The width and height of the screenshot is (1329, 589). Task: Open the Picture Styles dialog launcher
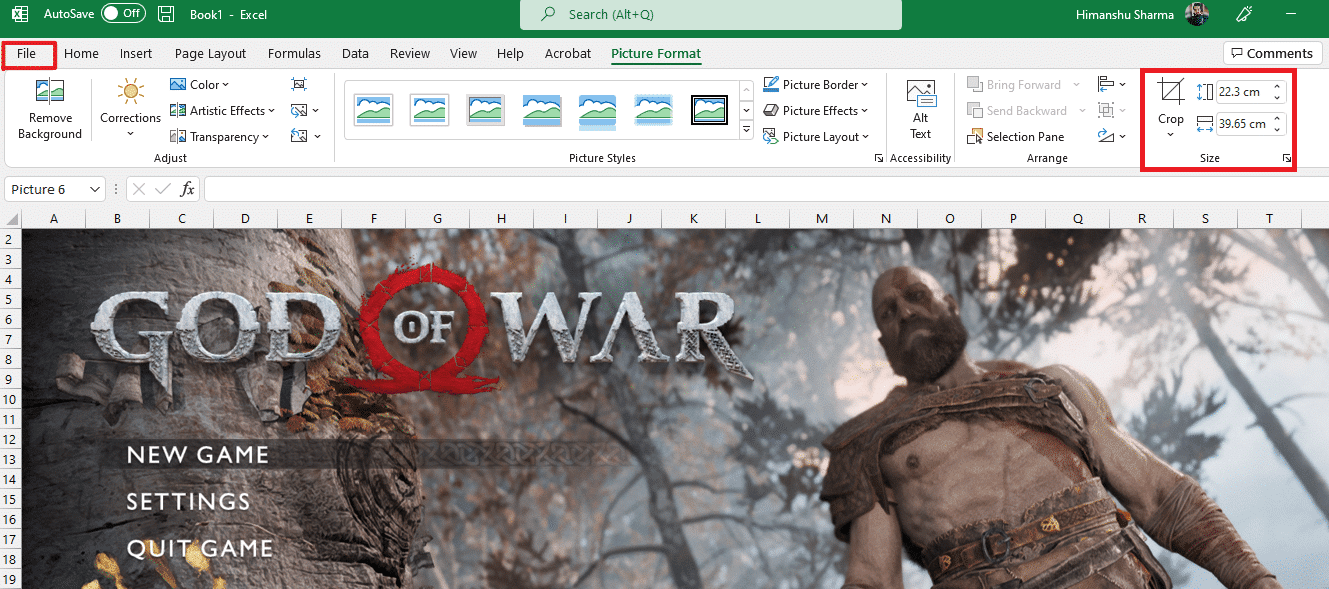(879, 159)
